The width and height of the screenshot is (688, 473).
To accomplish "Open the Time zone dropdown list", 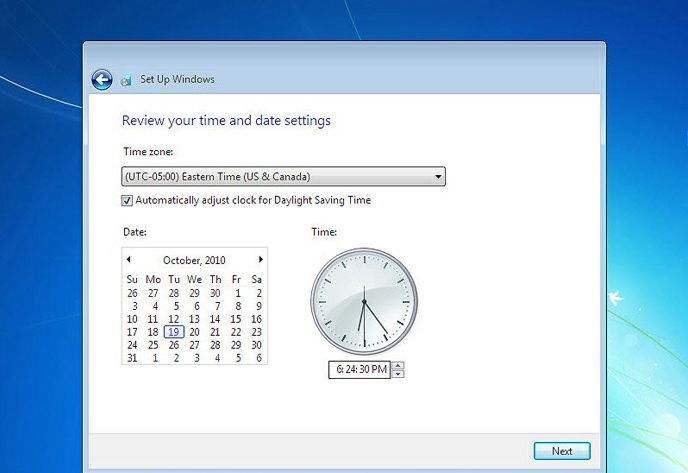I will point(283,176).
